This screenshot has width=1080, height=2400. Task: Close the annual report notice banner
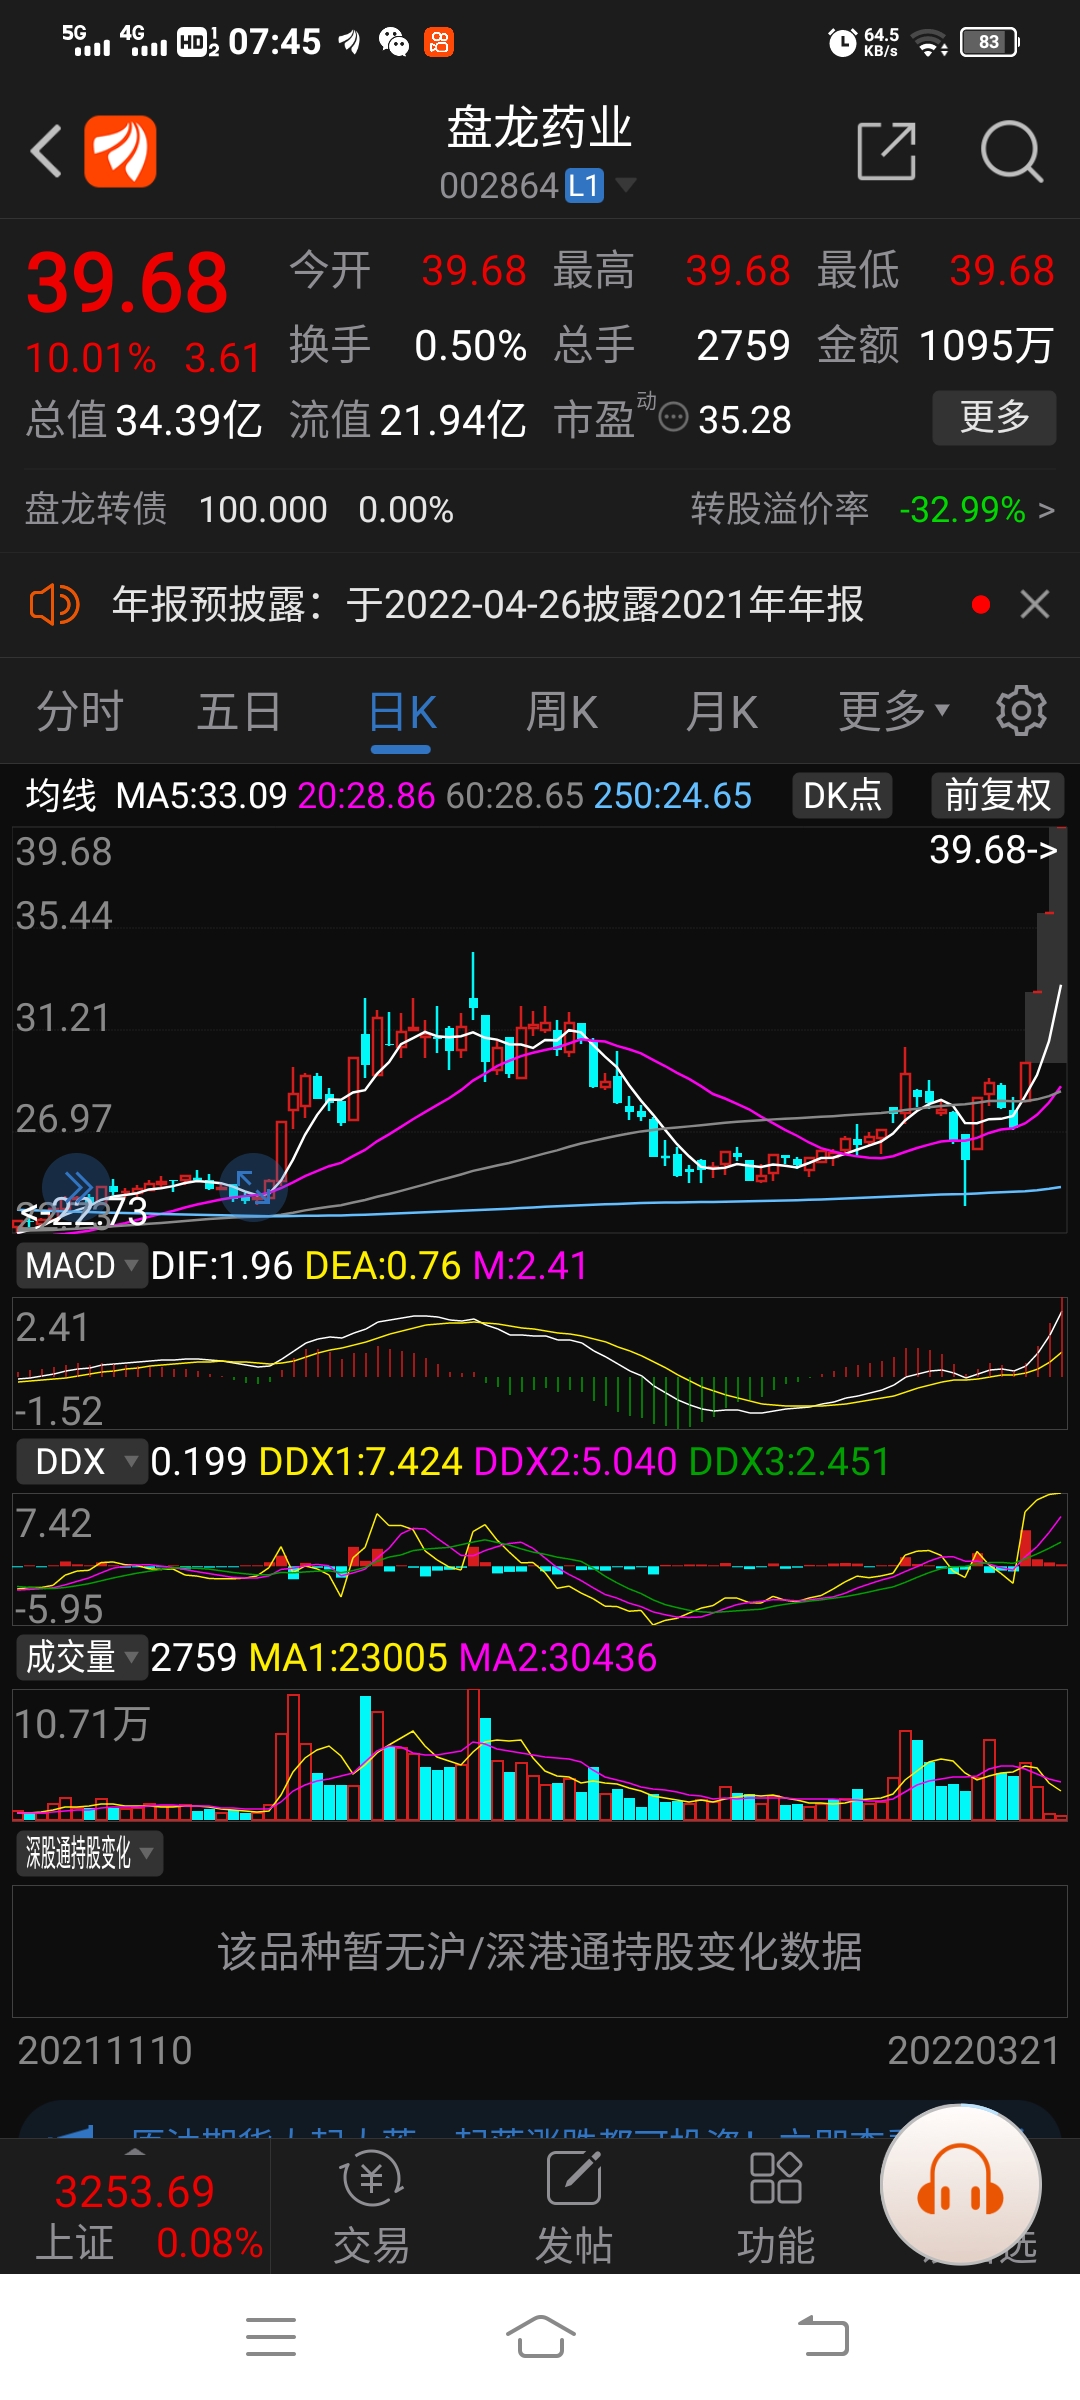pos(1035,604)
